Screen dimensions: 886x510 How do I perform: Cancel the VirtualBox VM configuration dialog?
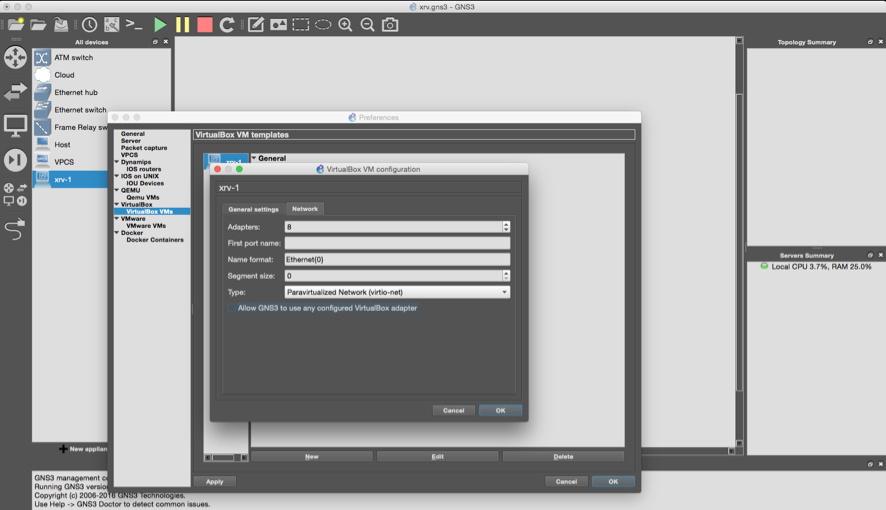tap(454, 411)
